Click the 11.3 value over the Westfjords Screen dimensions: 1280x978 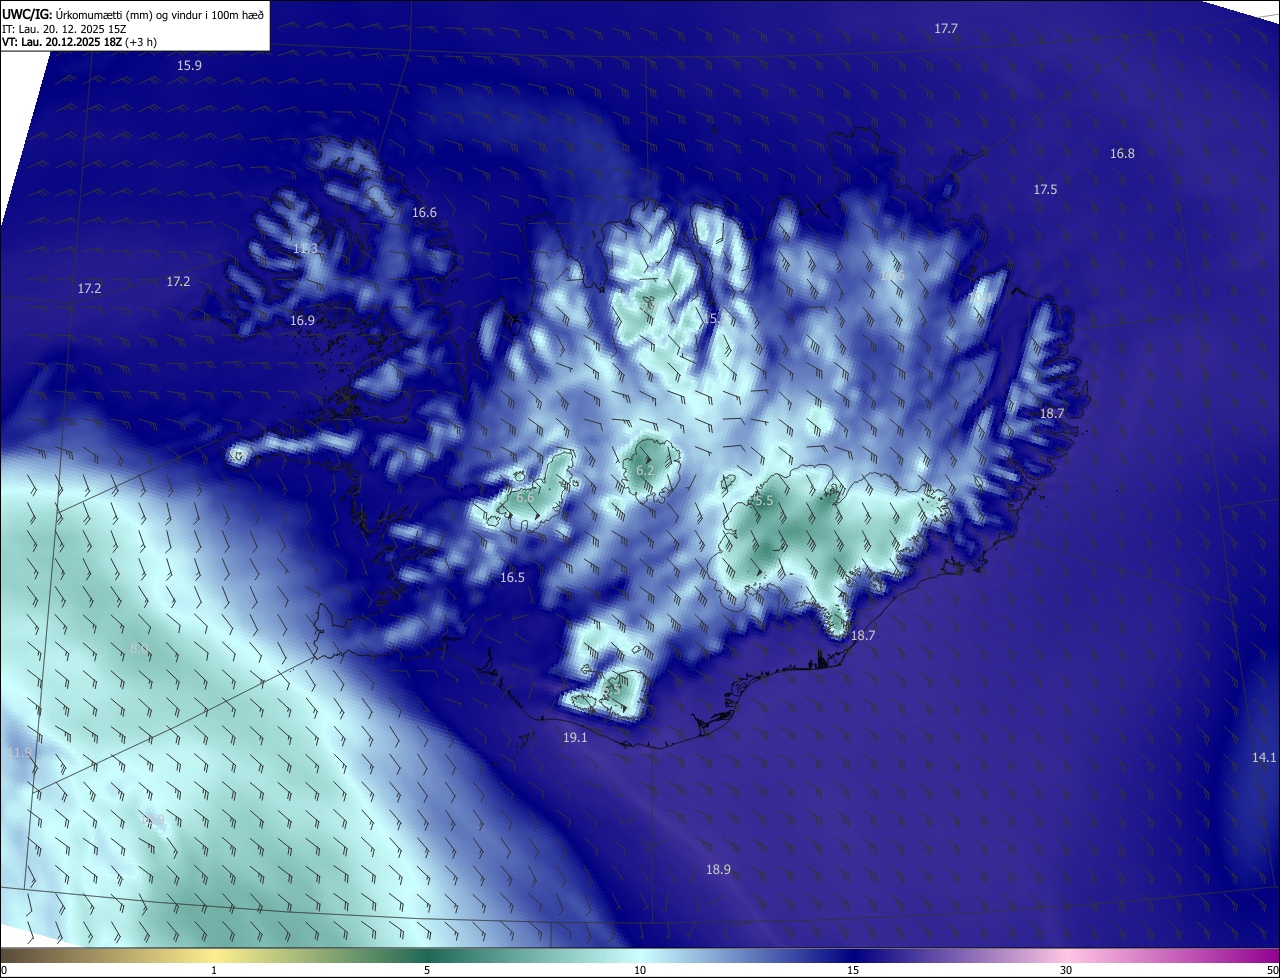click(305, 249)
